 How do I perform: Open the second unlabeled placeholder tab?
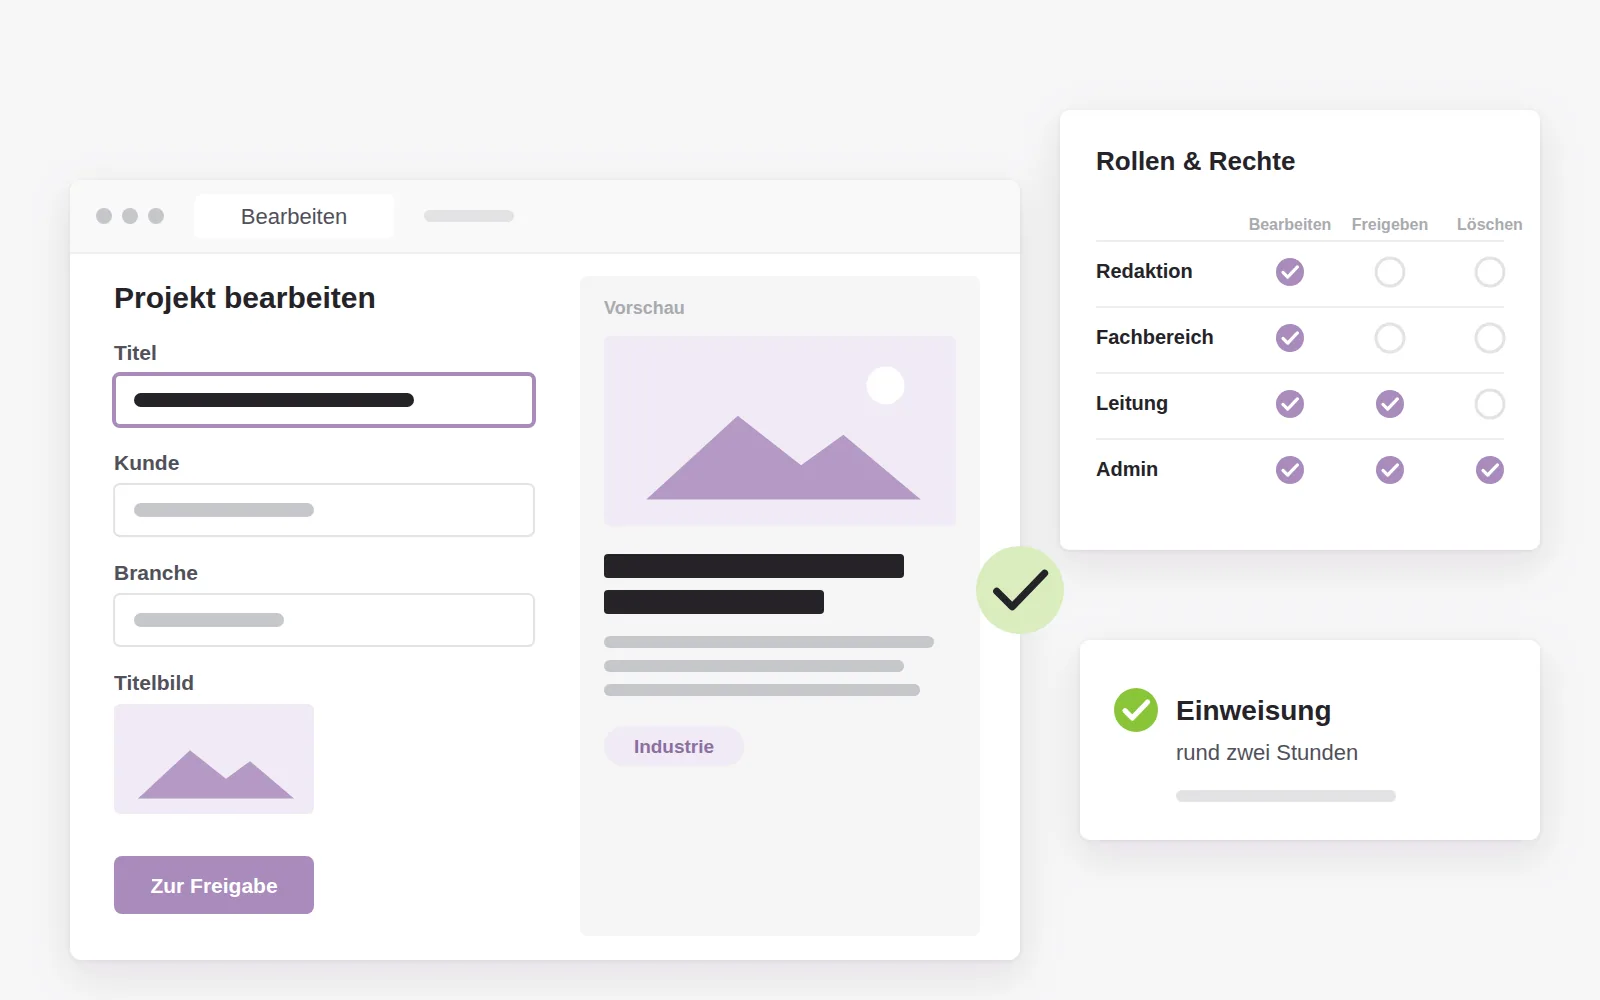(469, 216)
